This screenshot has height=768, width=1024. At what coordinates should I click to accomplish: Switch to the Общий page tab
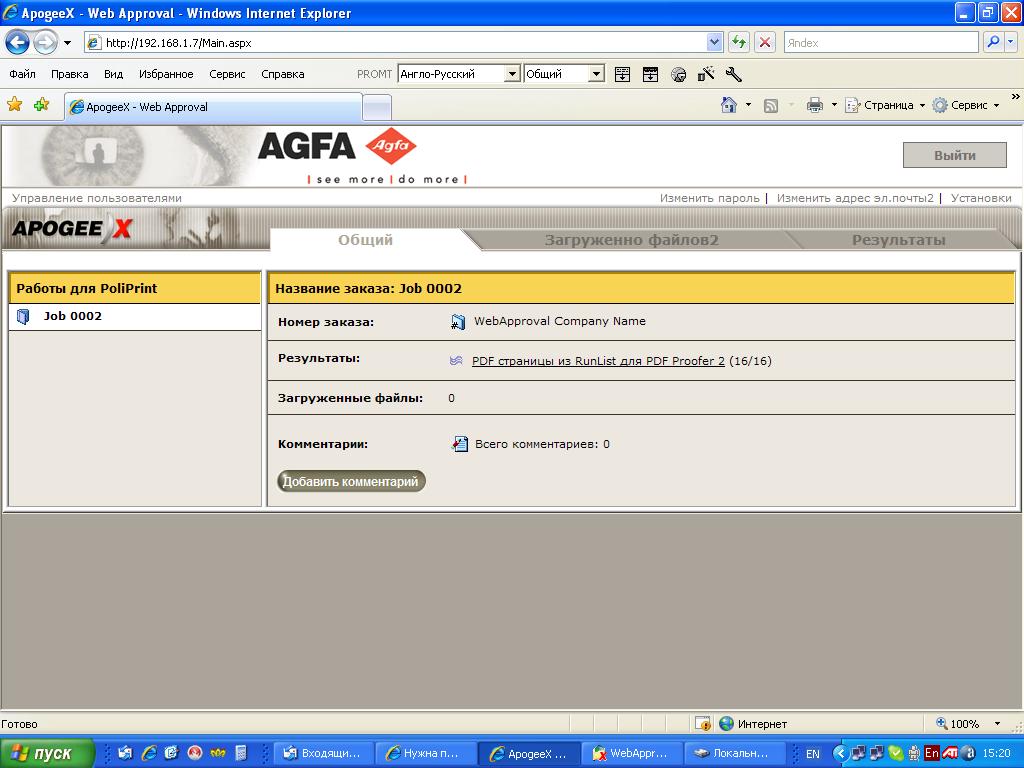pos(366,240)
